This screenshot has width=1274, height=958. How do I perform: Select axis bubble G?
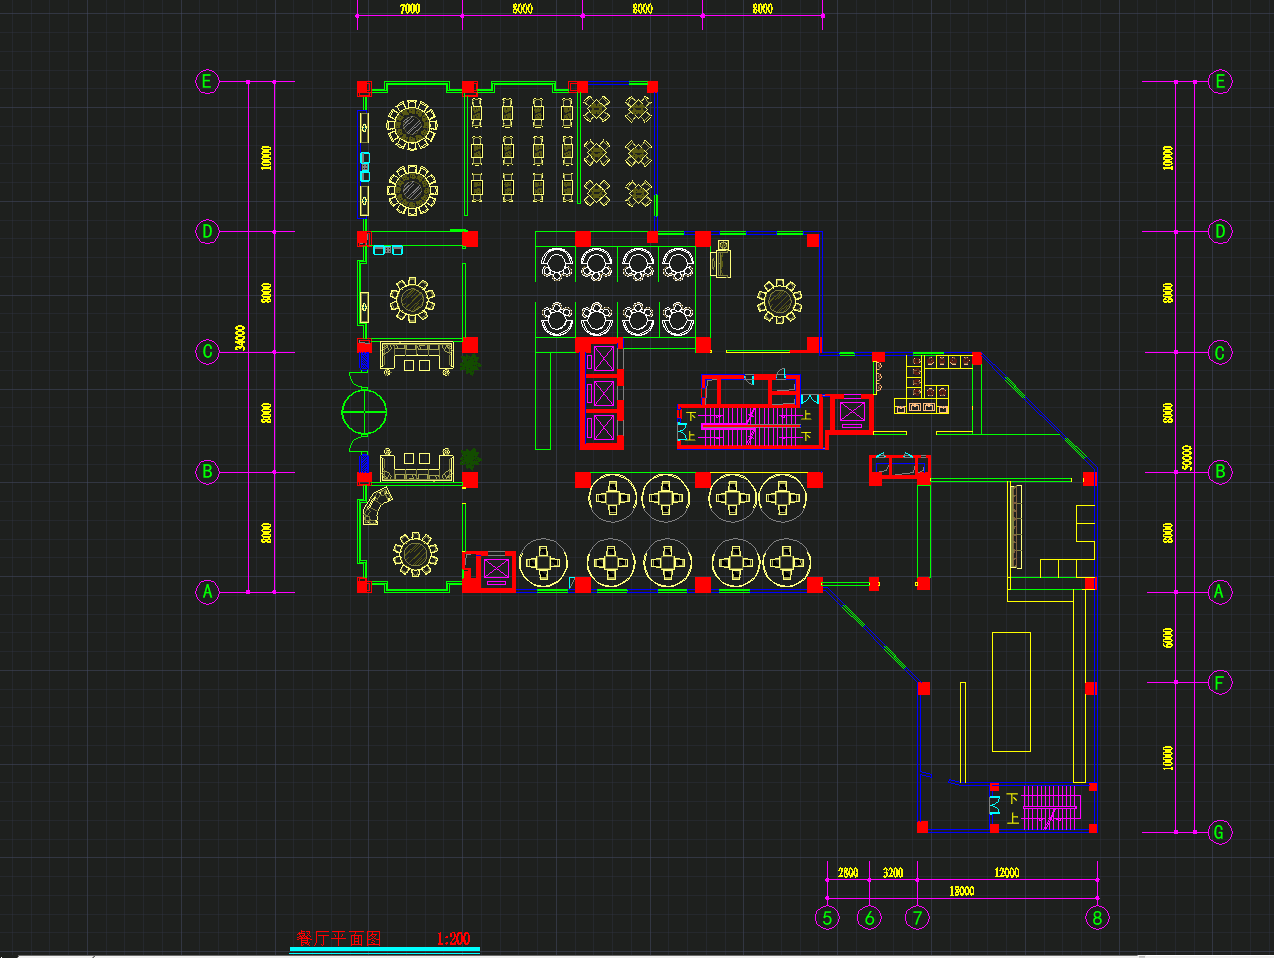(x=1219, y=832)
